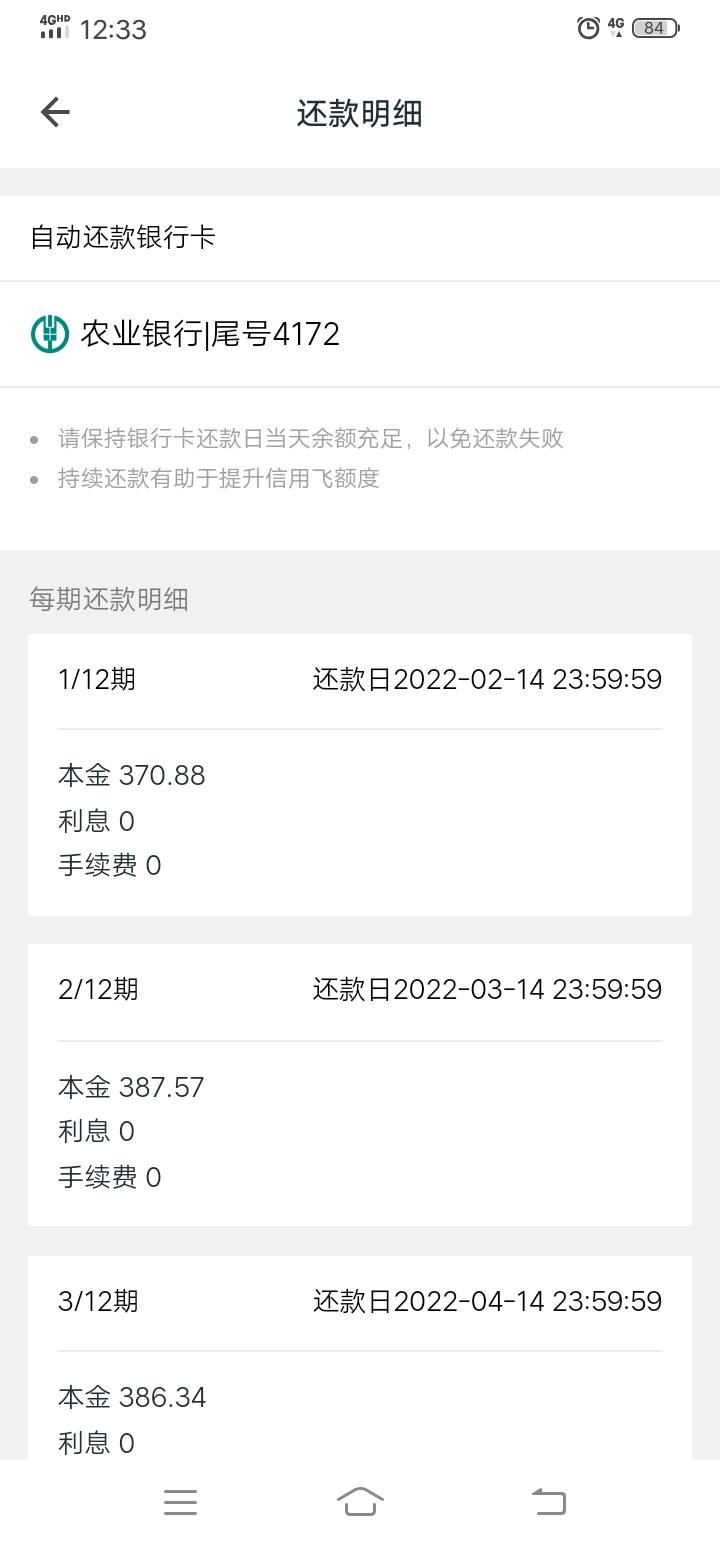Tap principal amount 本金 387.57
720x1544 pixels.
(x=132, y=1087)
